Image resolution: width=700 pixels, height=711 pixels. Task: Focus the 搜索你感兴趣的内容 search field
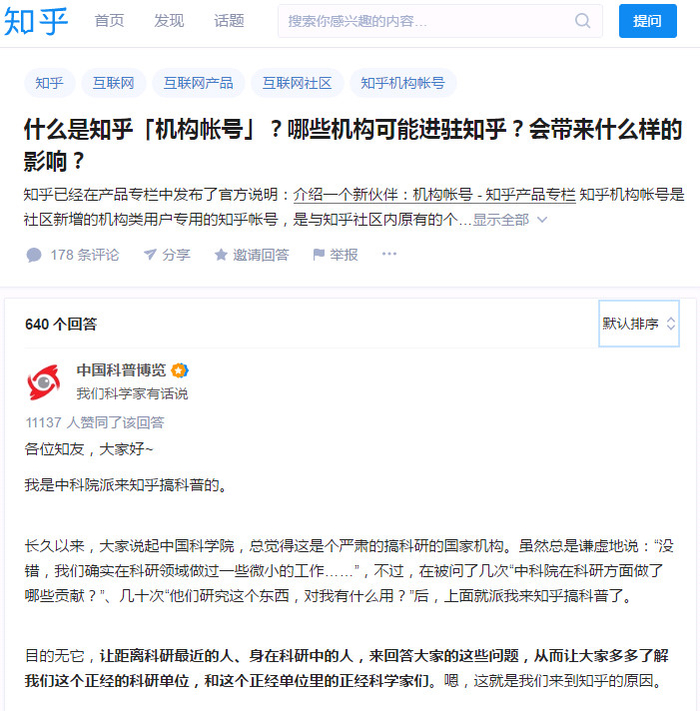click(428, 21)
